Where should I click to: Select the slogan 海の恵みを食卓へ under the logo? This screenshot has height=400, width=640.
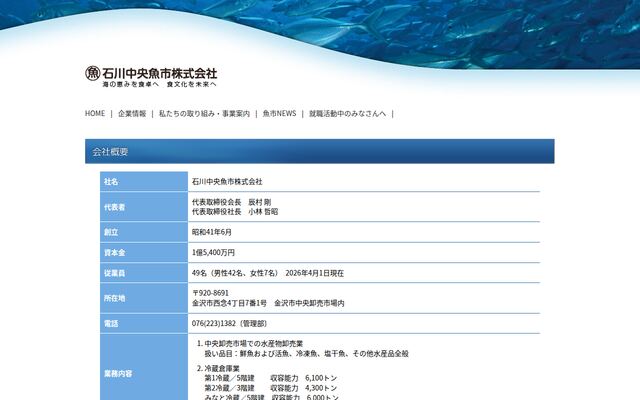[x=130, y=84]
